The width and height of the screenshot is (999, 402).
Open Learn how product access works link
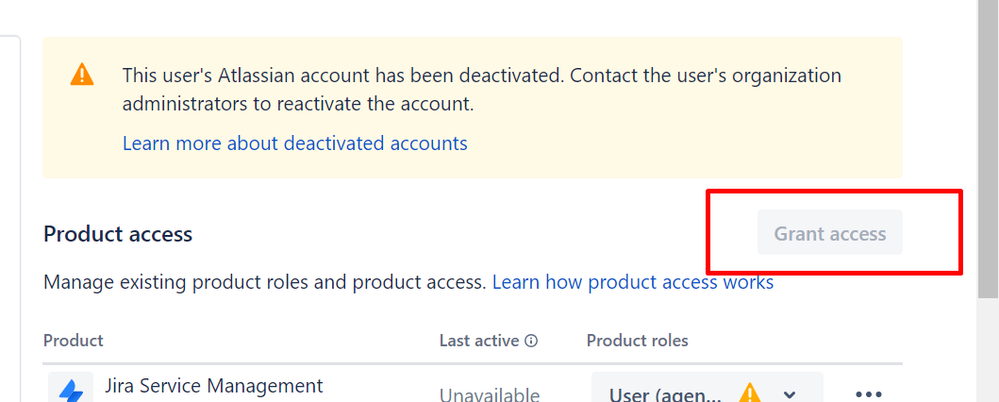coord(633,282)
